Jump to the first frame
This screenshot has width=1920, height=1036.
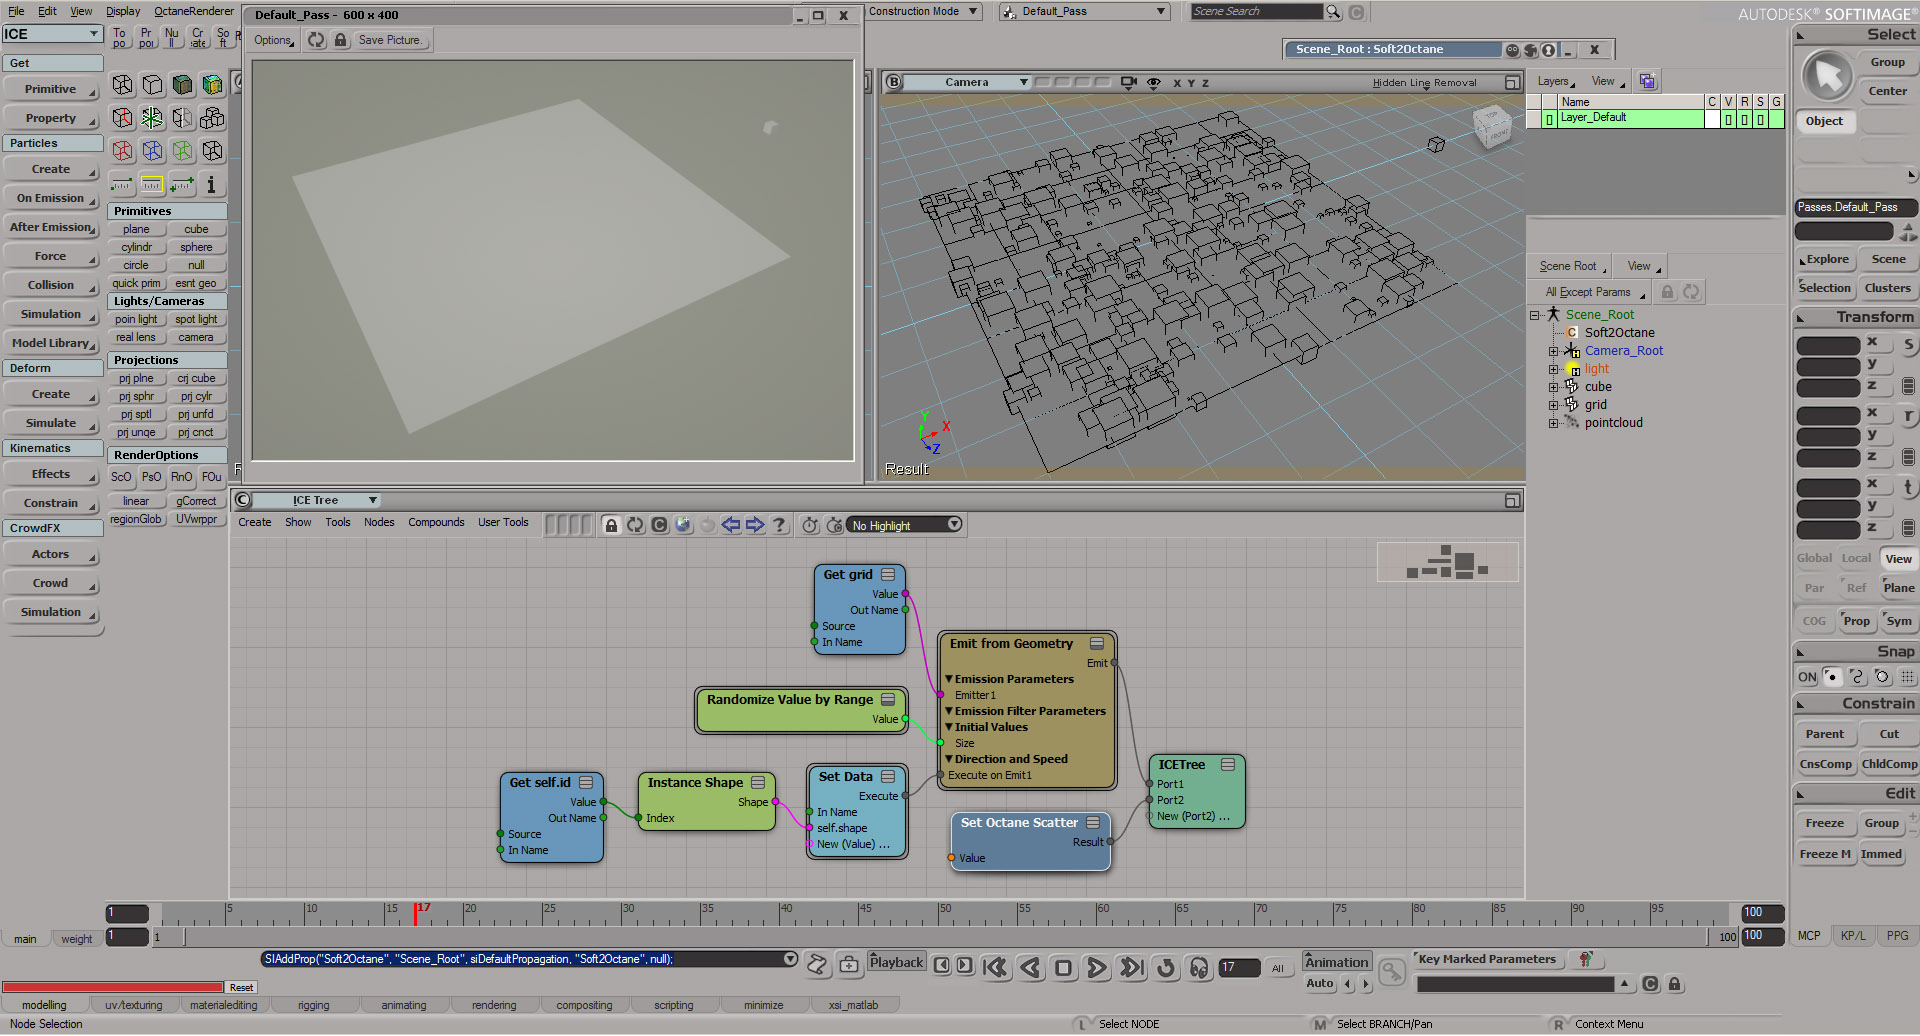pos(995,967)
